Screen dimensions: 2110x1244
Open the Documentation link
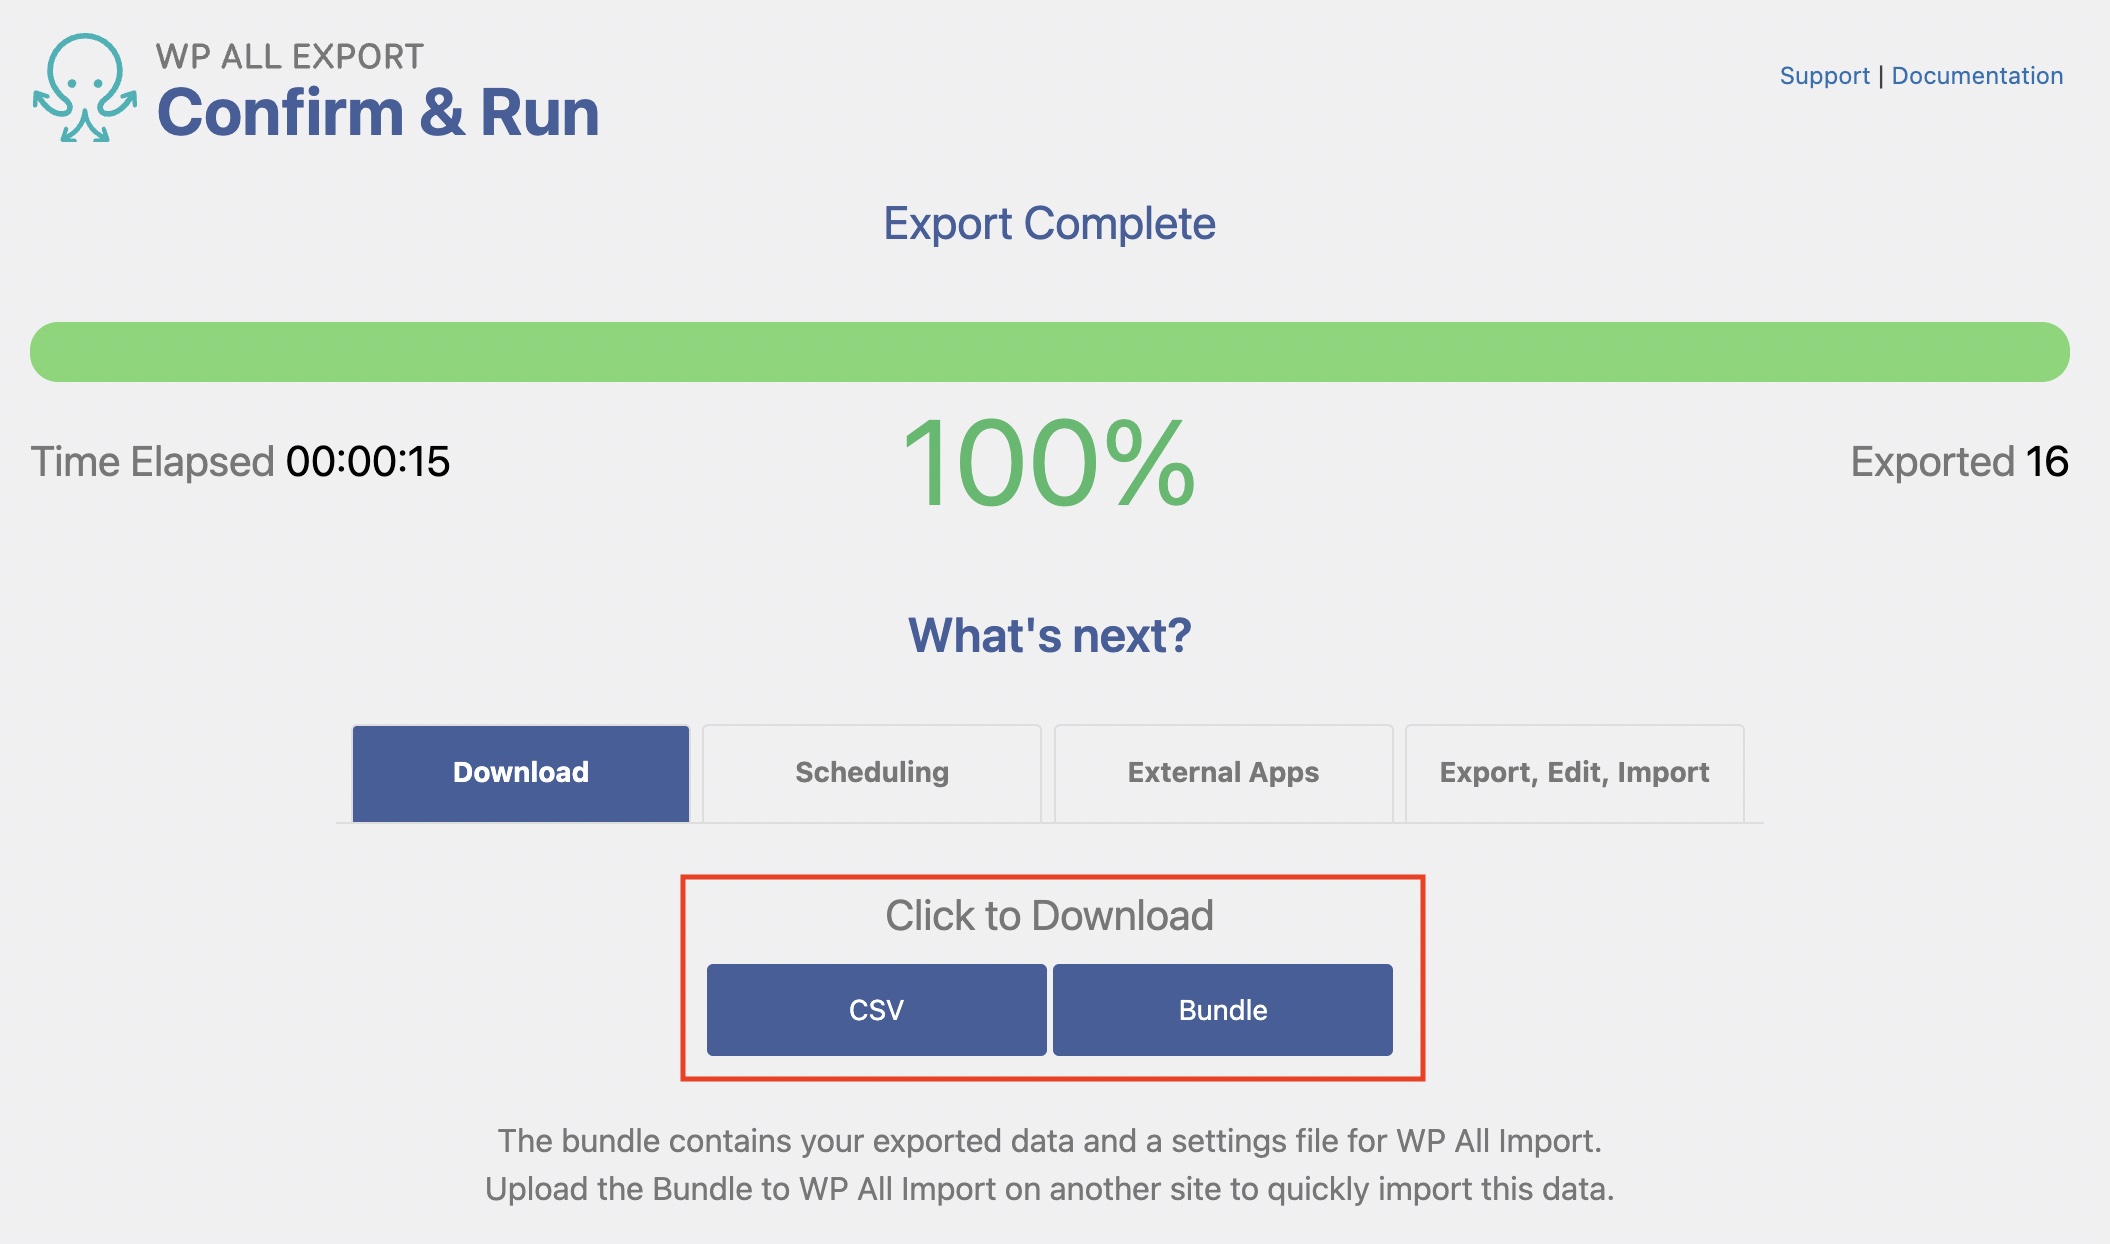(1977, 76)
